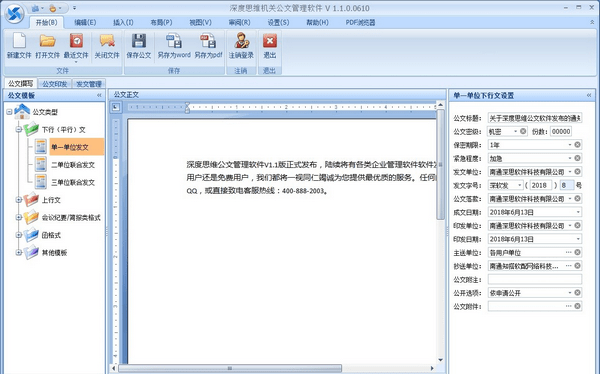The image size is (600, 374).
Task: Click the 公文附注 input field
Action: click(535, 279)
